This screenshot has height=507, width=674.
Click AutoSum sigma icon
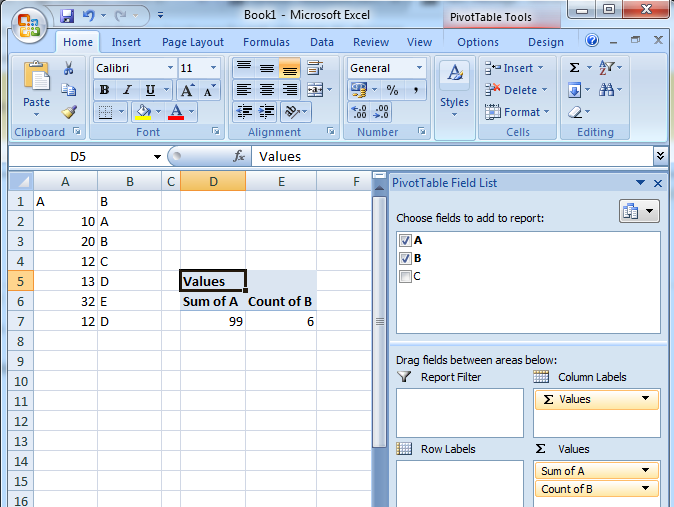574,68
